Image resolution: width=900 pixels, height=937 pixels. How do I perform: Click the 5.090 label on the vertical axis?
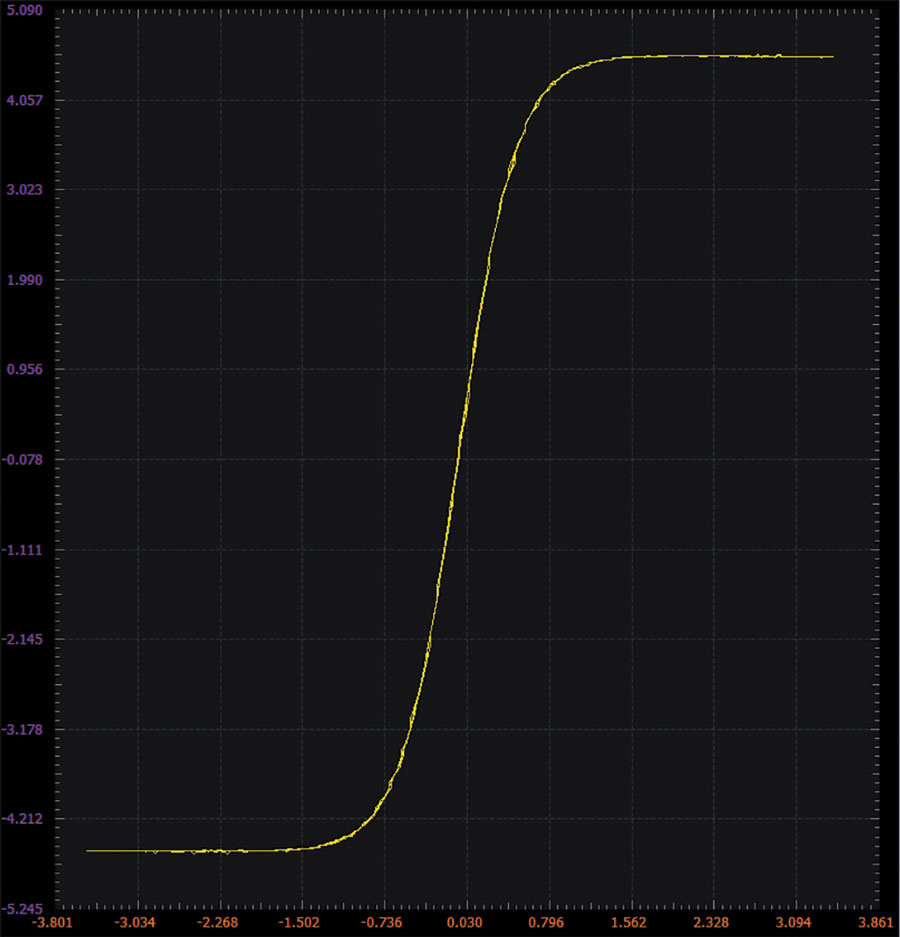tap(25, 10)
